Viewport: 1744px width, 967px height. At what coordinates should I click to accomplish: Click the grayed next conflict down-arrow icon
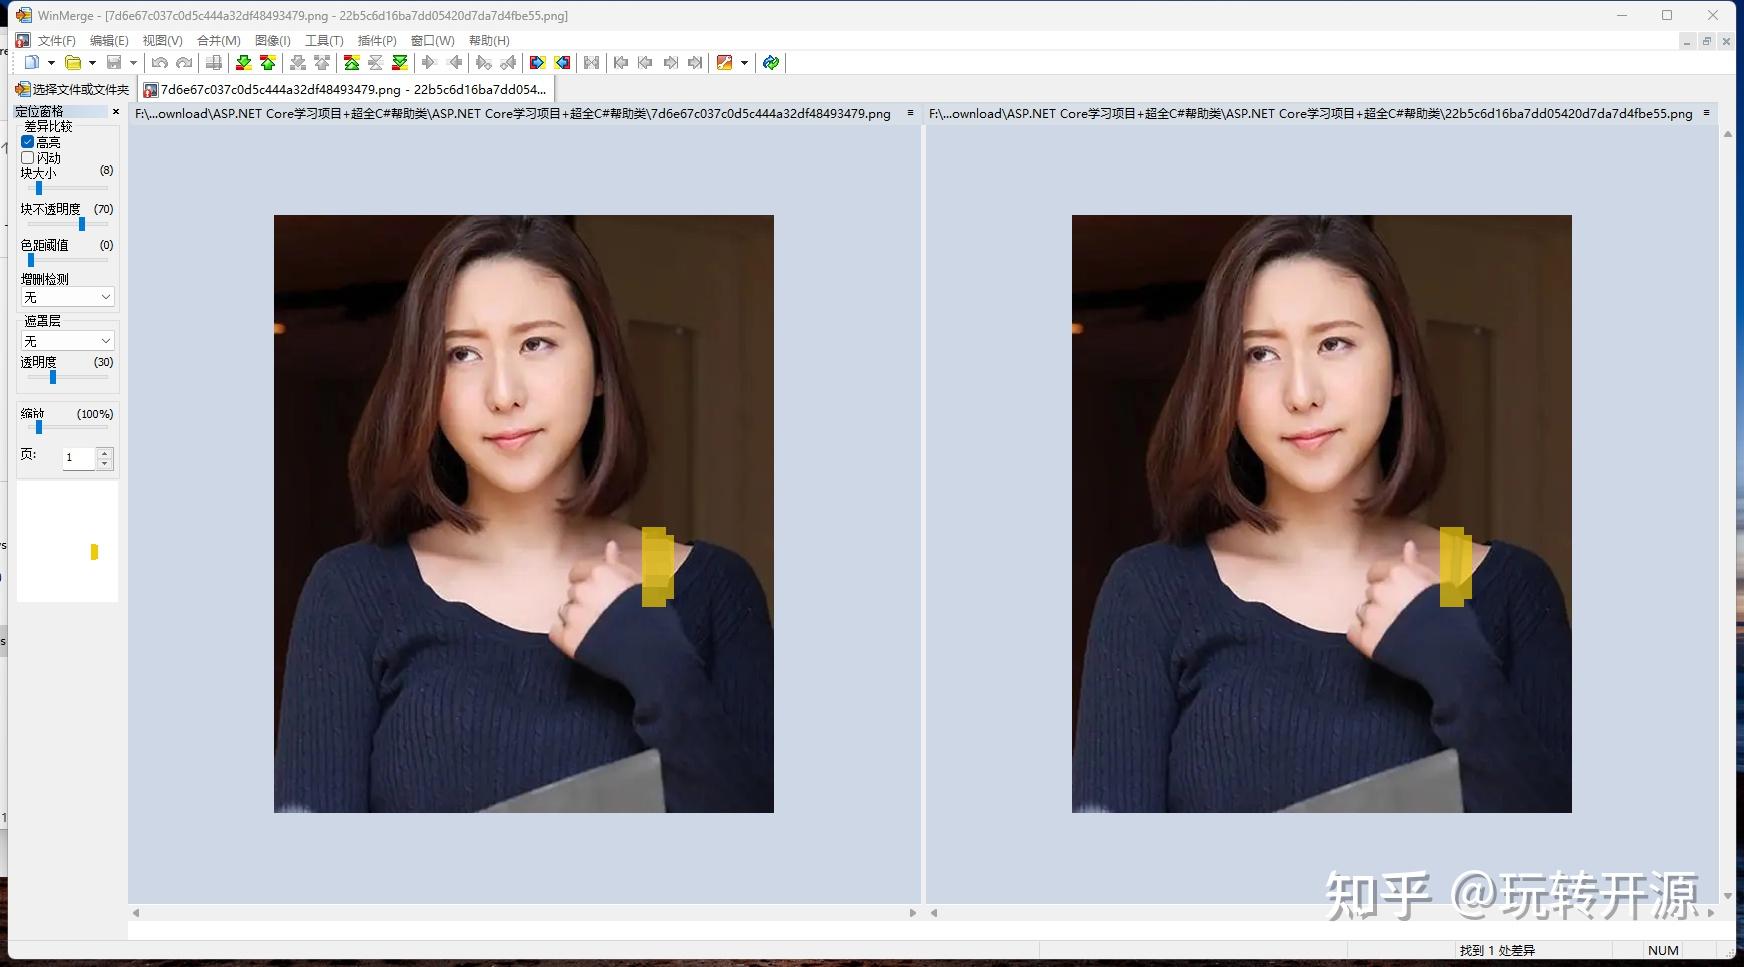tap(298, 62)
